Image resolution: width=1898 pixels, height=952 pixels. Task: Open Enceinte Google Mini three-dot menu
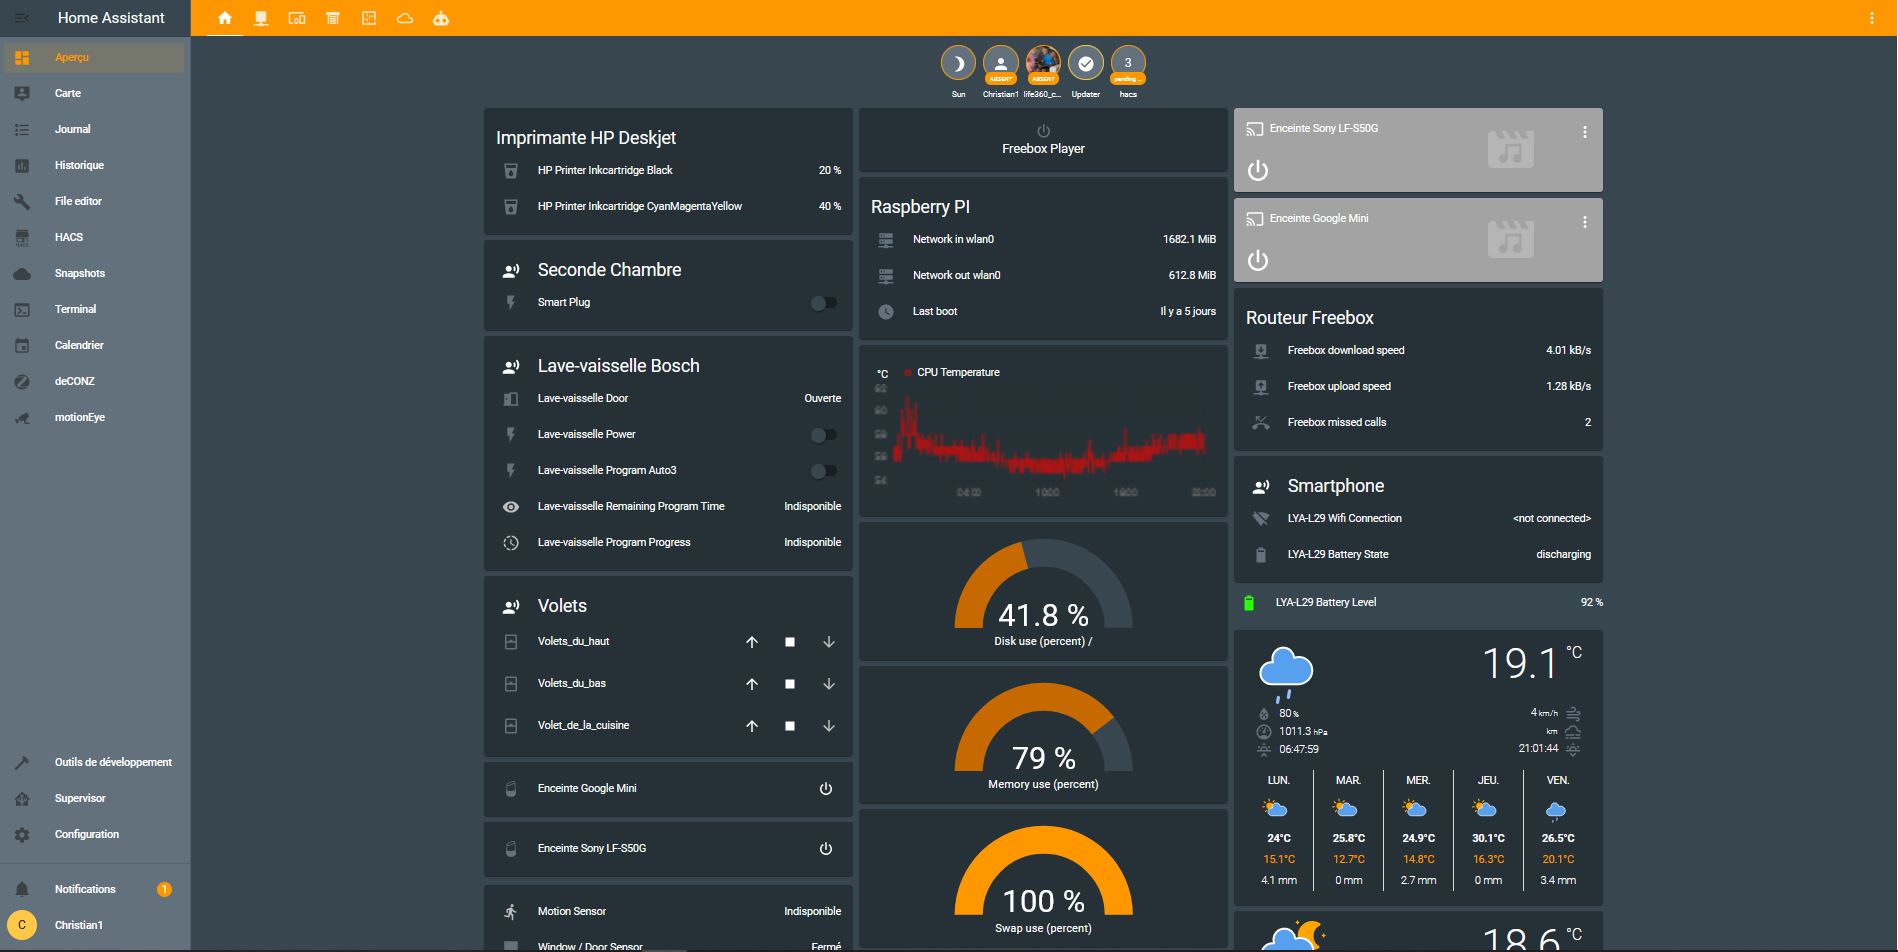[x=1584, y=222]
